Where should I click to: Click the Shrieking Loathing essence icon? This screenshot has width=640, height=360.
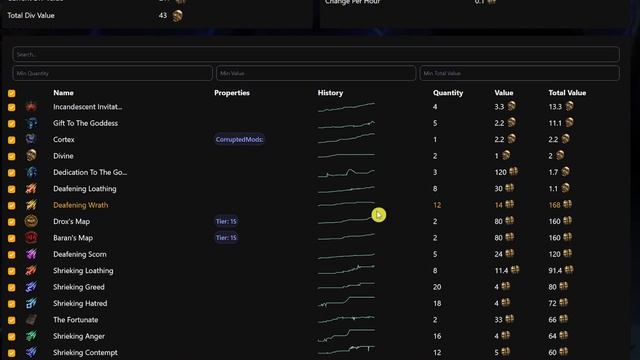[x=31, y=270]
